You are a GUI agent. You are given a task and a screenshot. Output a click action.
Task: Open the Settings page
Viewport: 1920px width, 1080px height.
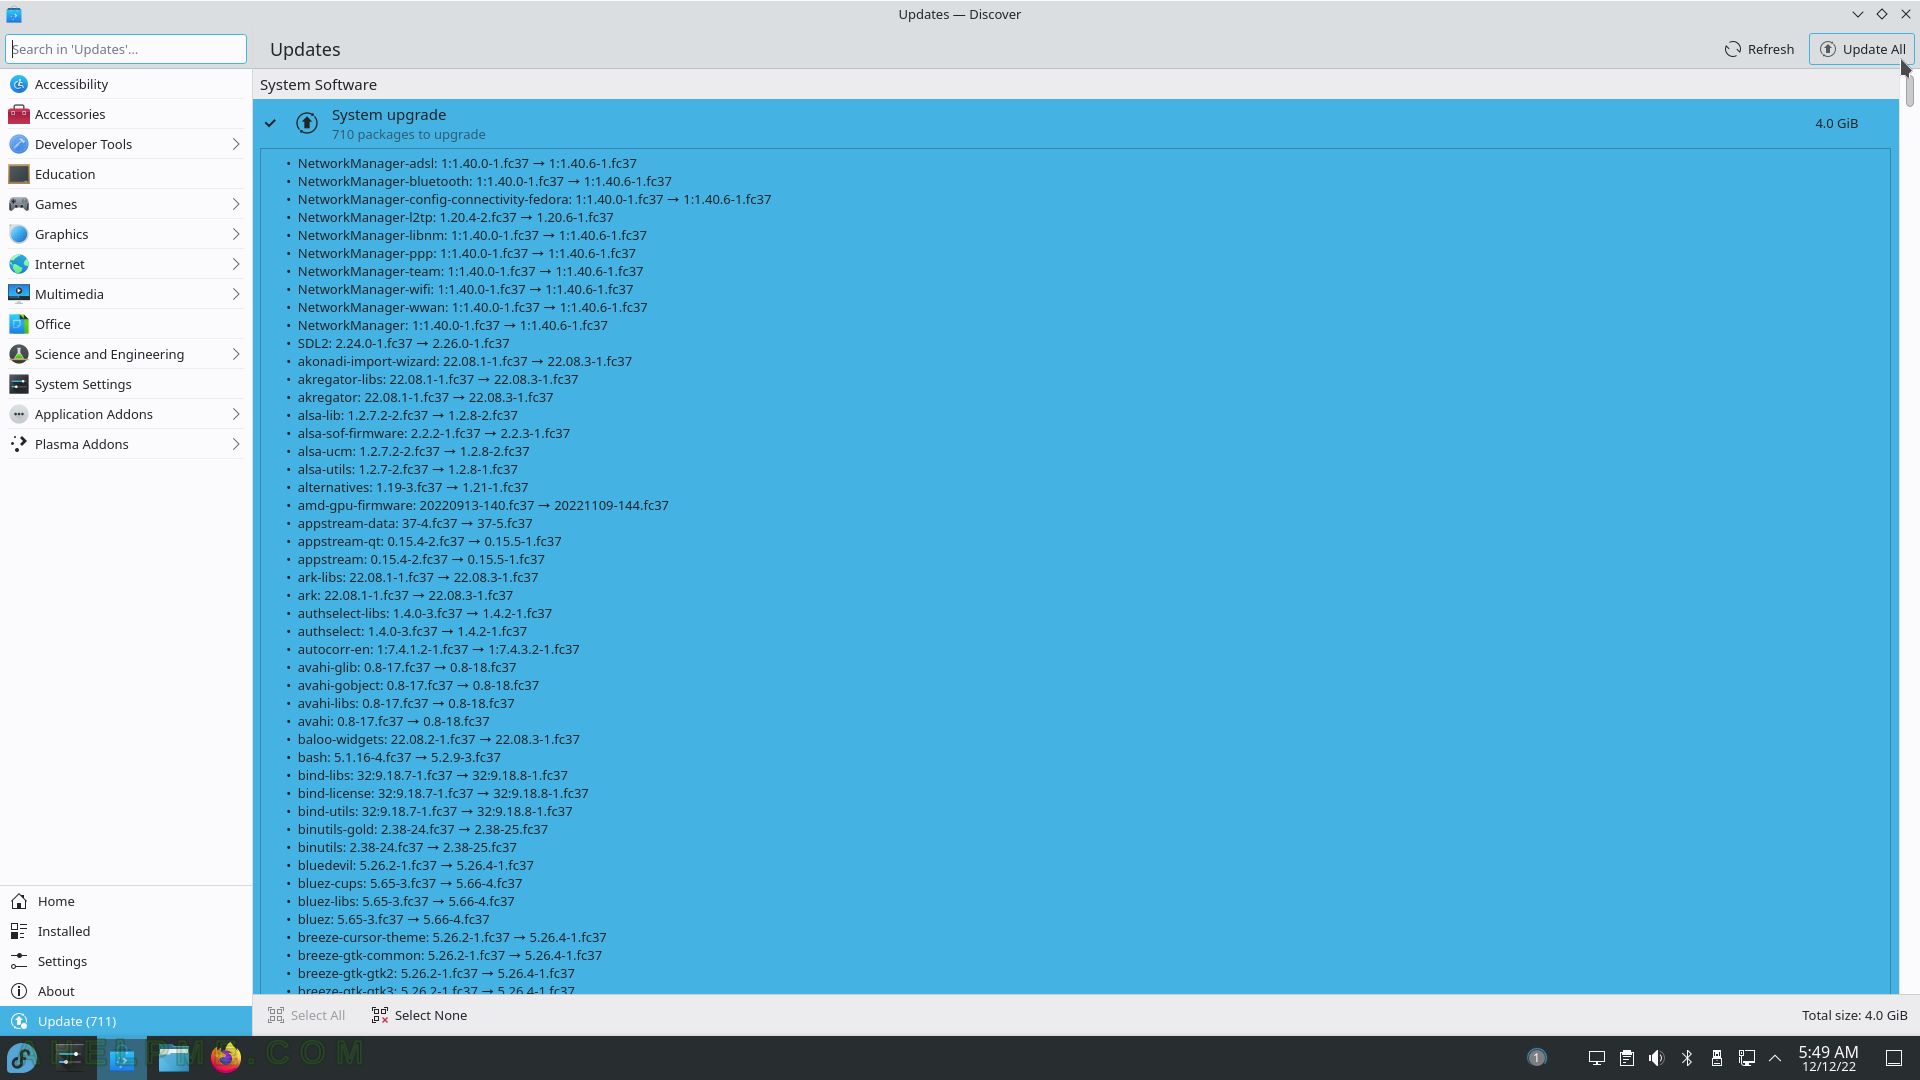tap(126, 961)
